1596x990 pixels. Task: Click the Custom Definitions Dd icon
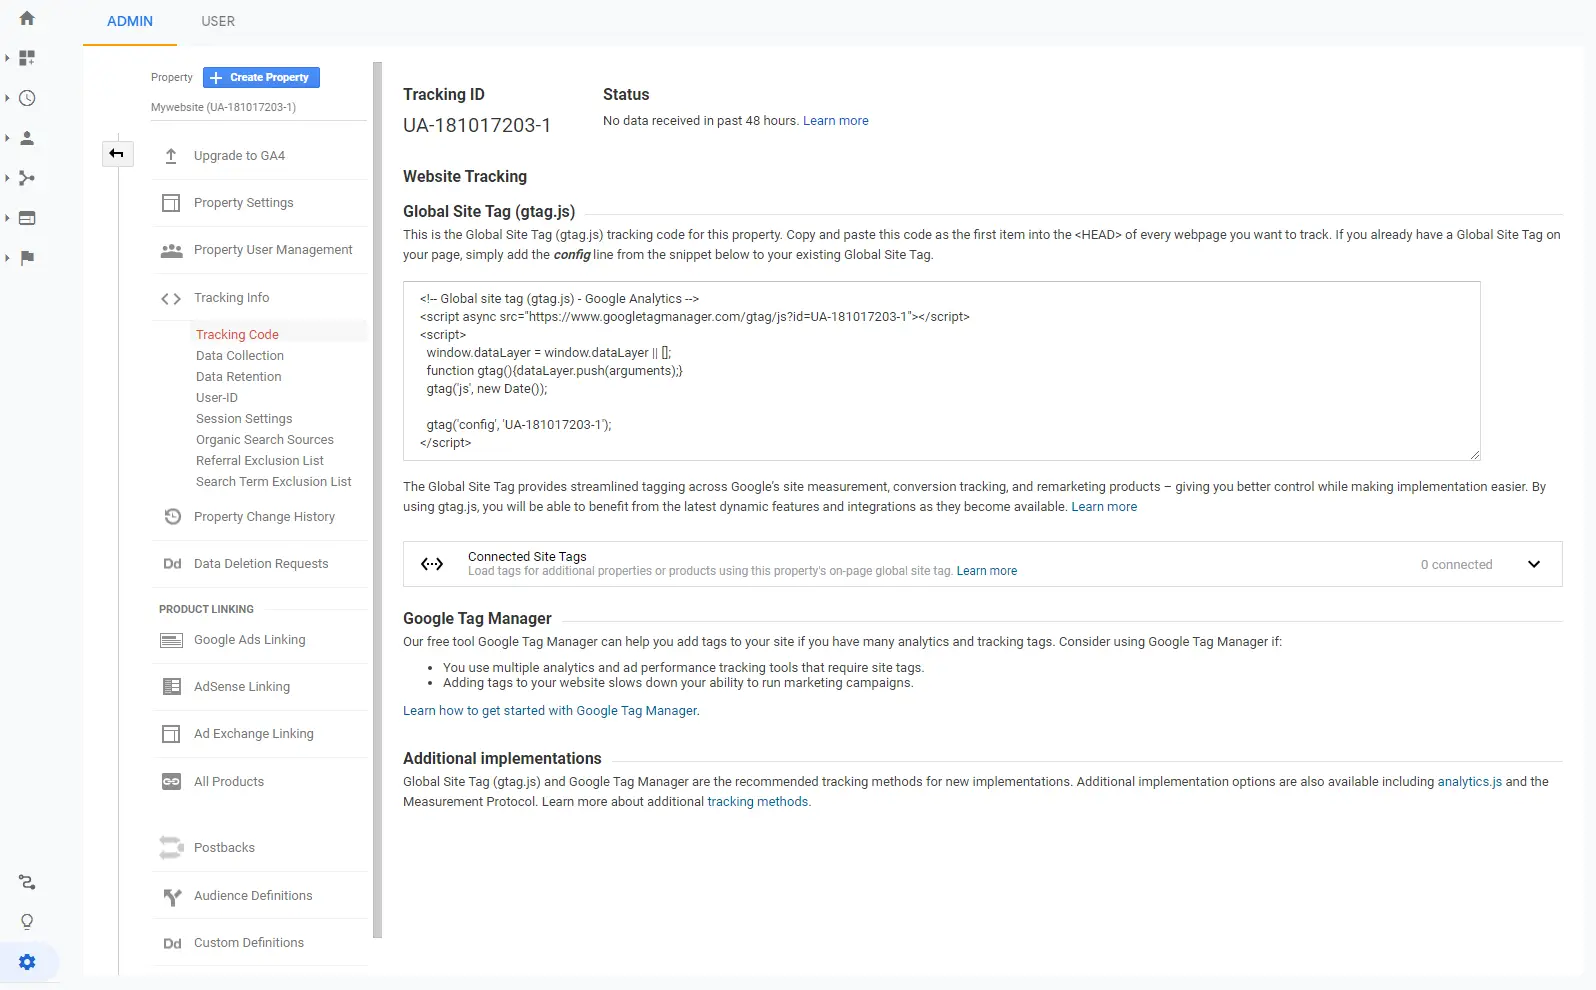[172, 943]
